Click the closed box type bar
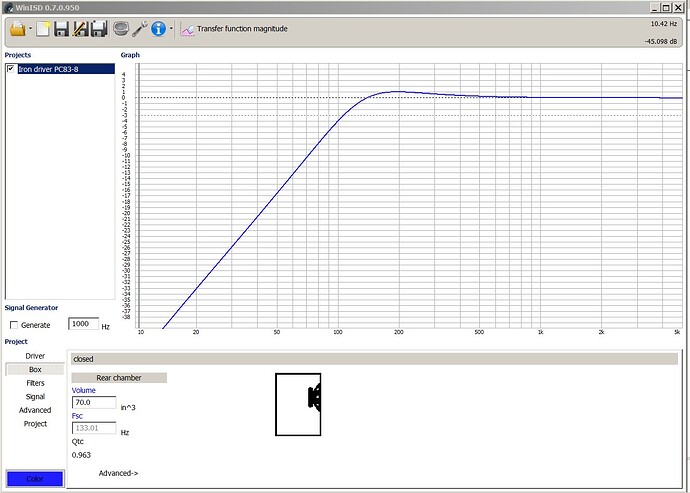 tap(374, 359)
